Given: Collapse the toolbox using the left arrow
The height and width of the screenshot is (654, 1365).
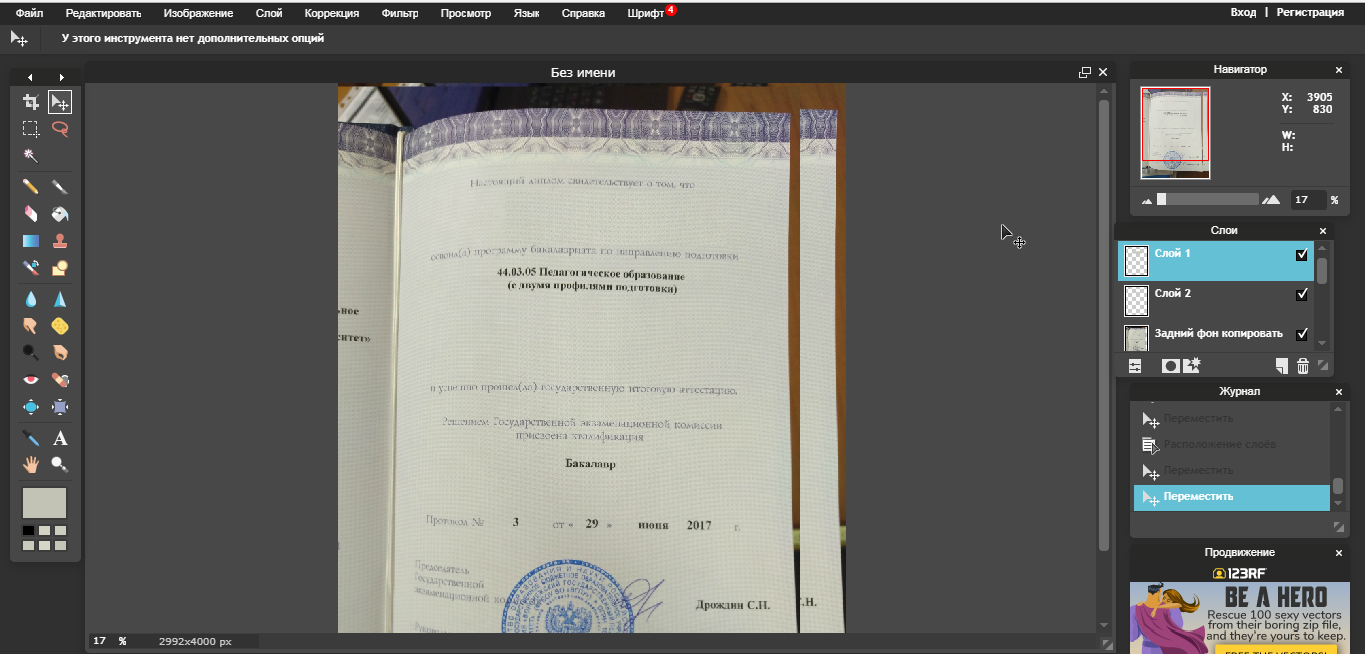Looking at the screenshot, I should pyautogui.click(x=30, y=78).
